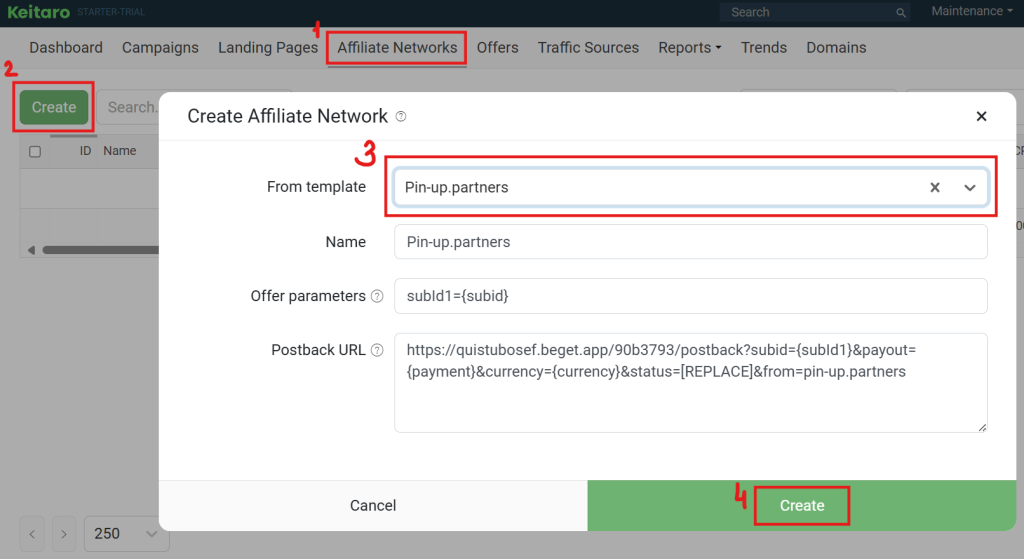Go to next page arrow

(63, 534)
